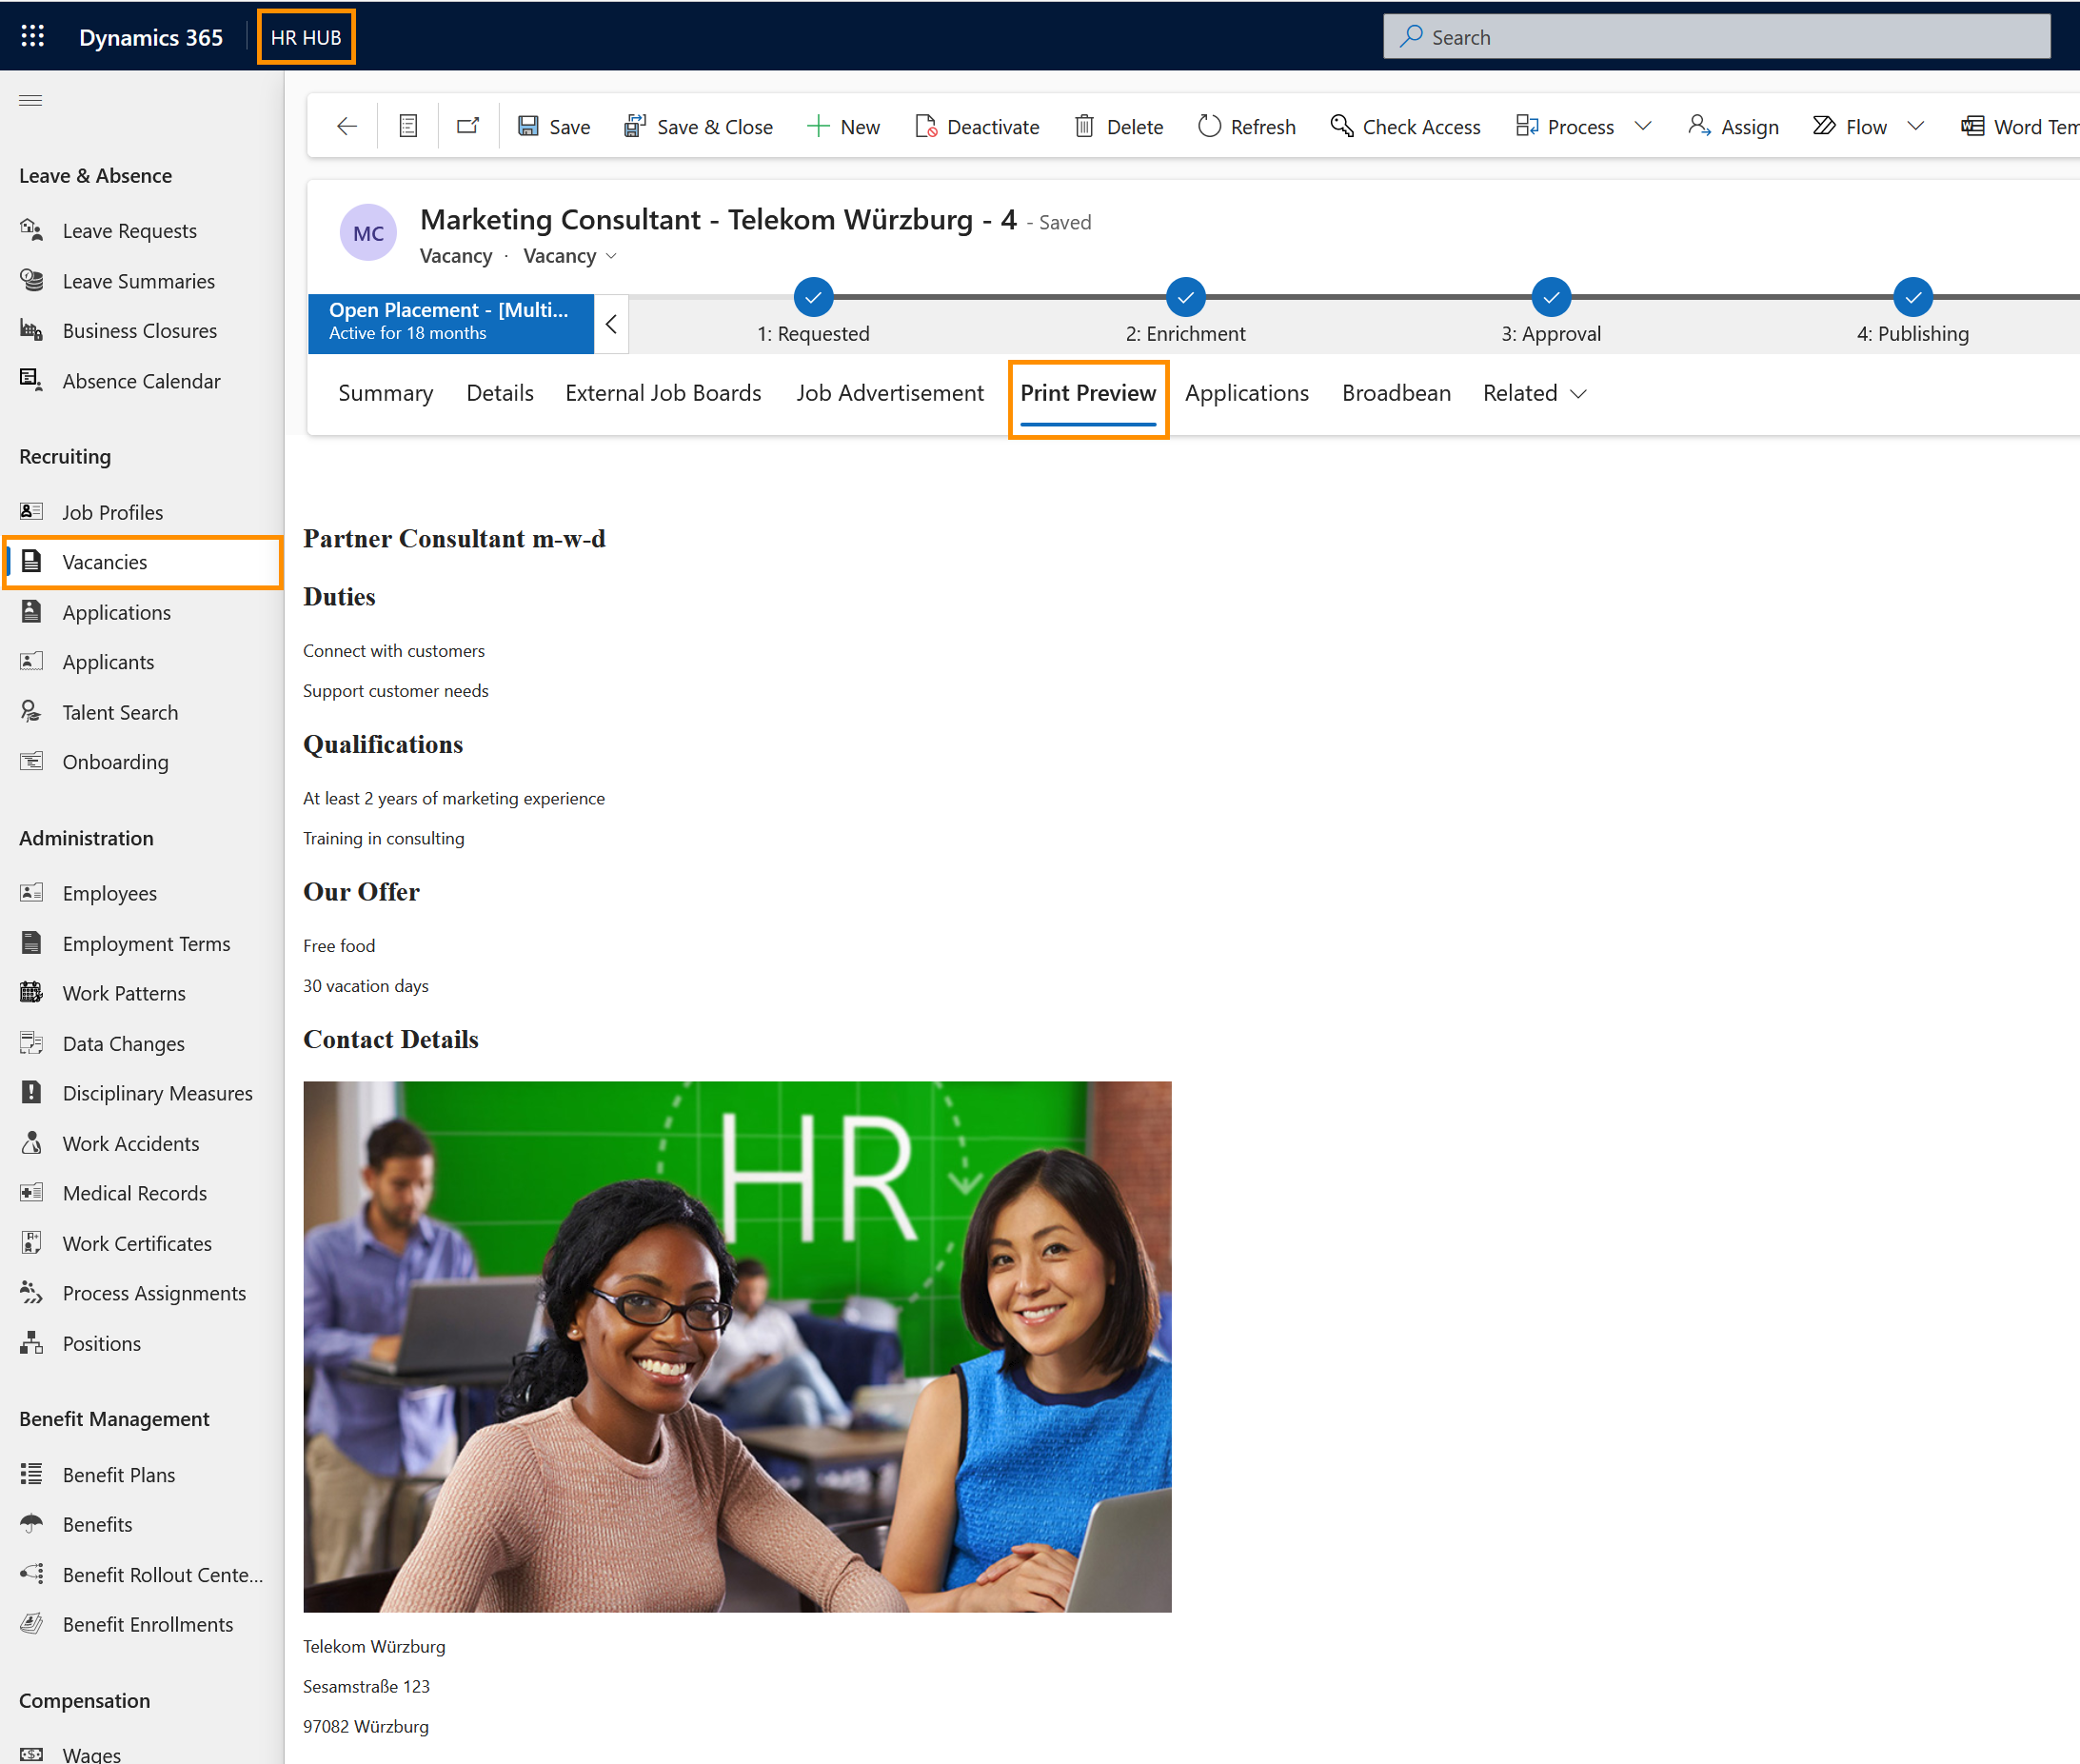Collapse the process stage panel chevron
Viewport: 2080px width, 1764px height.
tap(611, 324)
